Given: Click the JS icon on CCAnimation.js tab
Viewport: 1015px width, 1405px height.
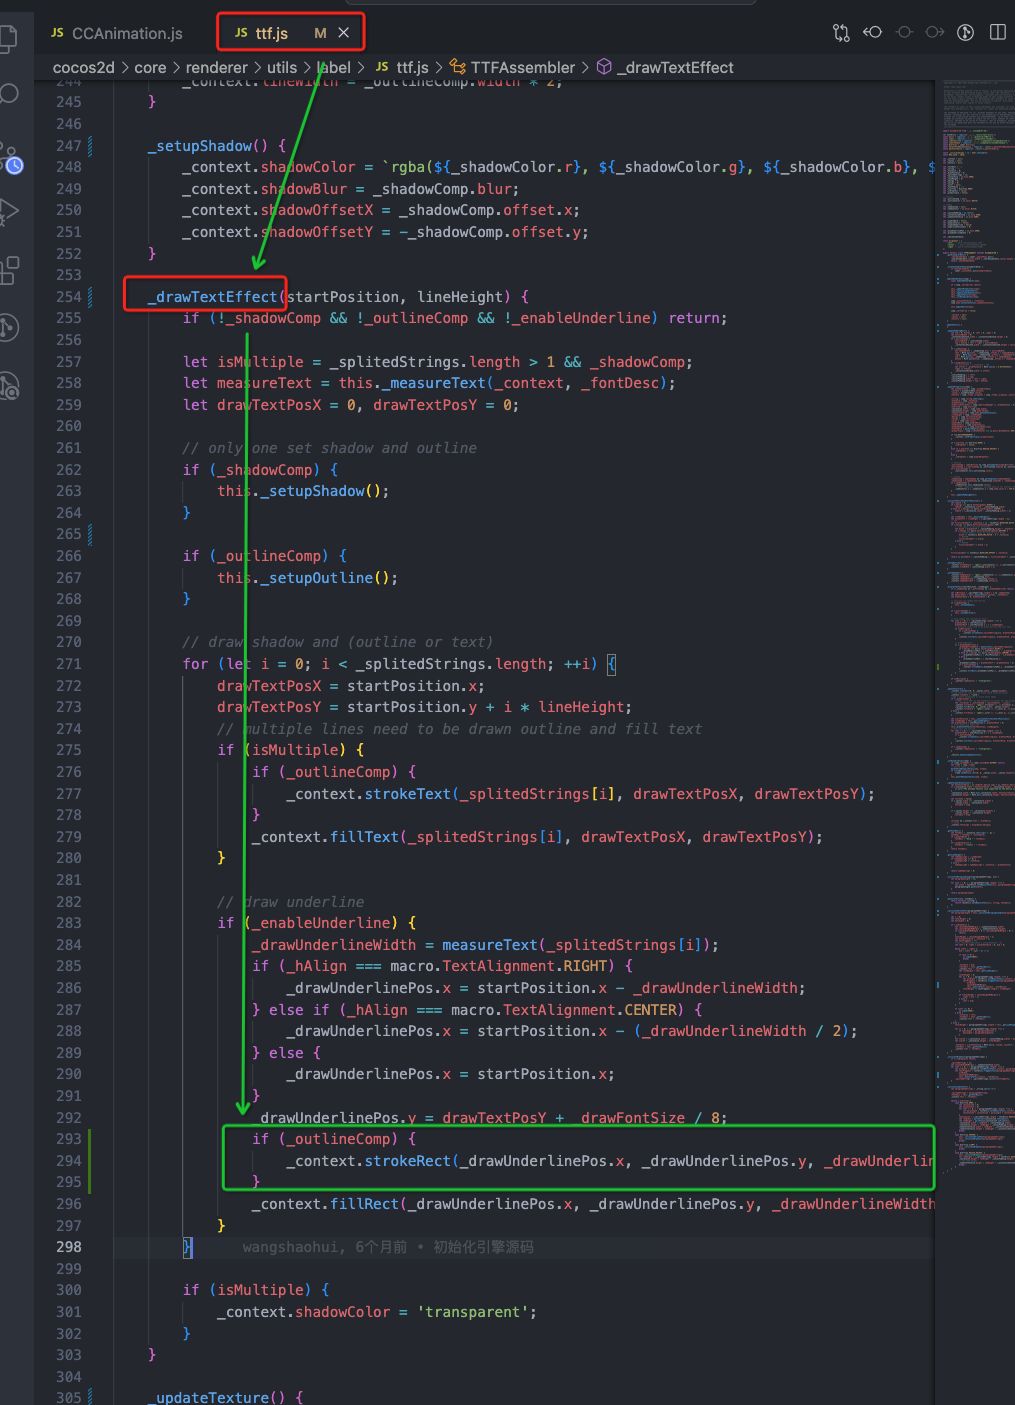Looking at the screenshot, I should pyautogui.click(x=57, y=33).
